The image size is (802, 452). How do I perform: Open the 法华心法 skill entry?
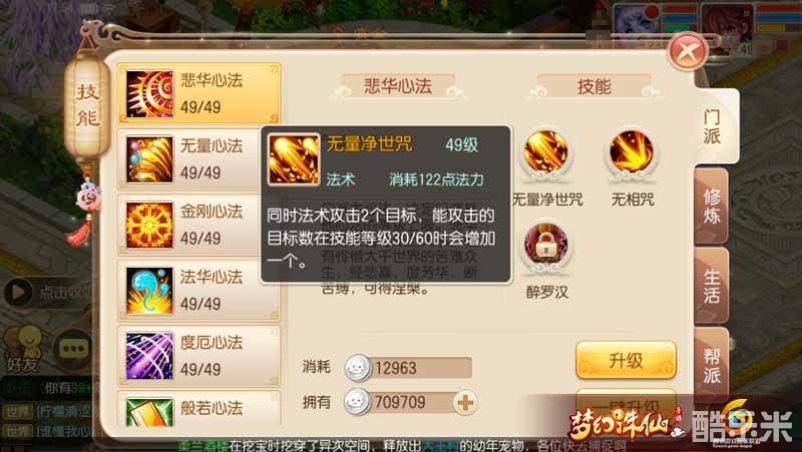click(x=199, y=290)
